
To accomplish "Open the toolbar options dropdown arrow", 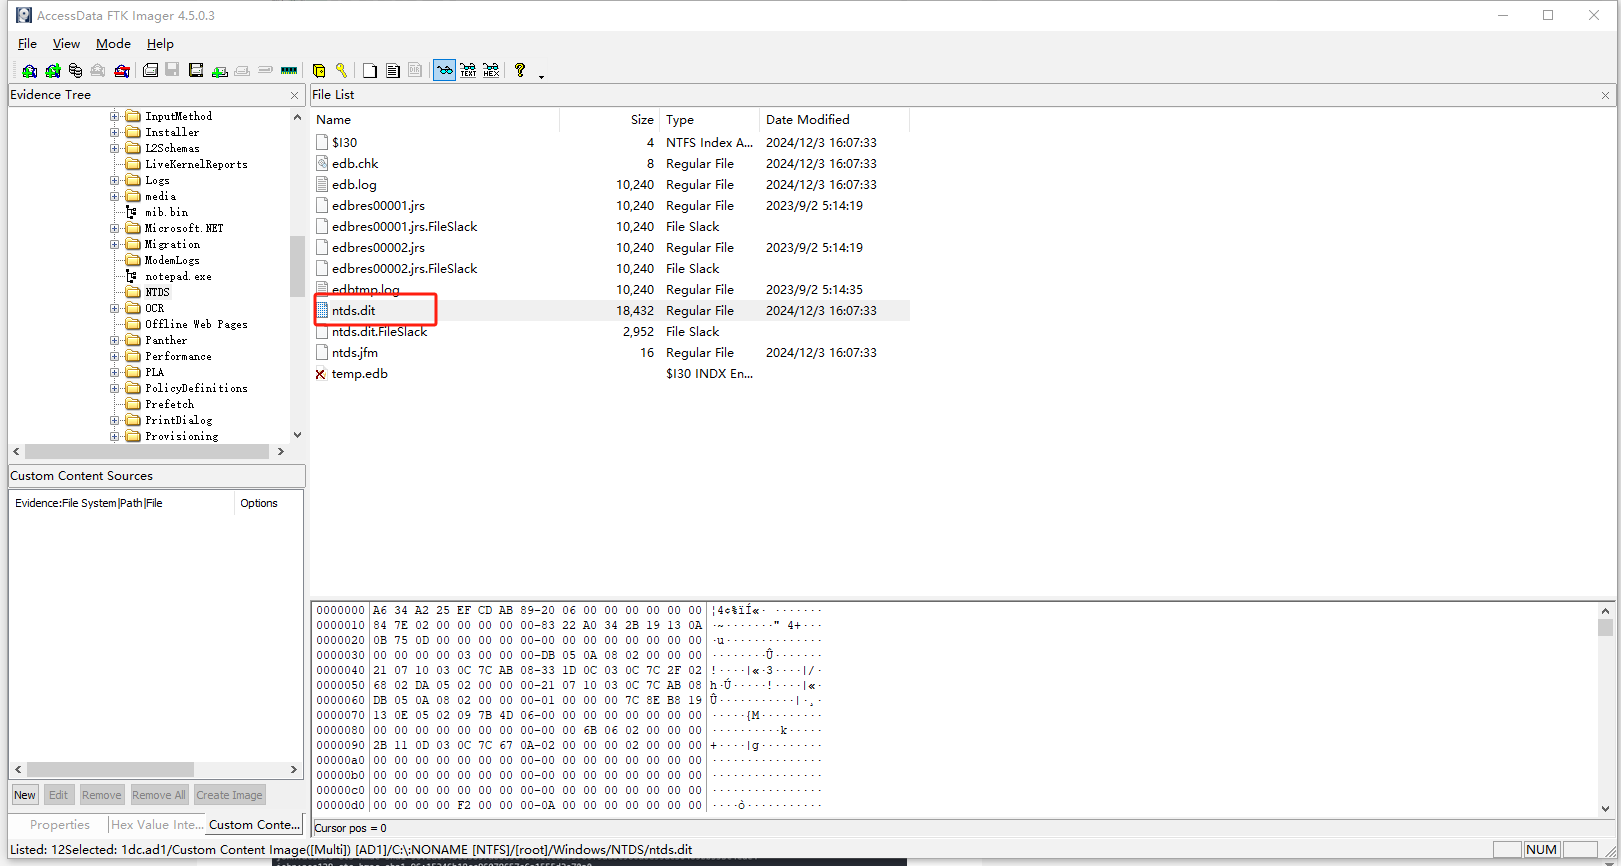I will coord(541,76).
